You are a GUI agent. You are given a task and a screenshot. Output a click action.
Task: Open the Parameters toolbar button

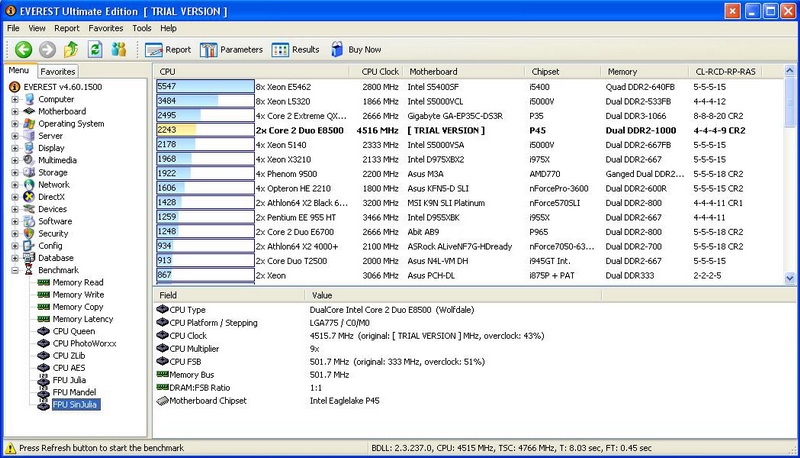click(x=231, y=49)
